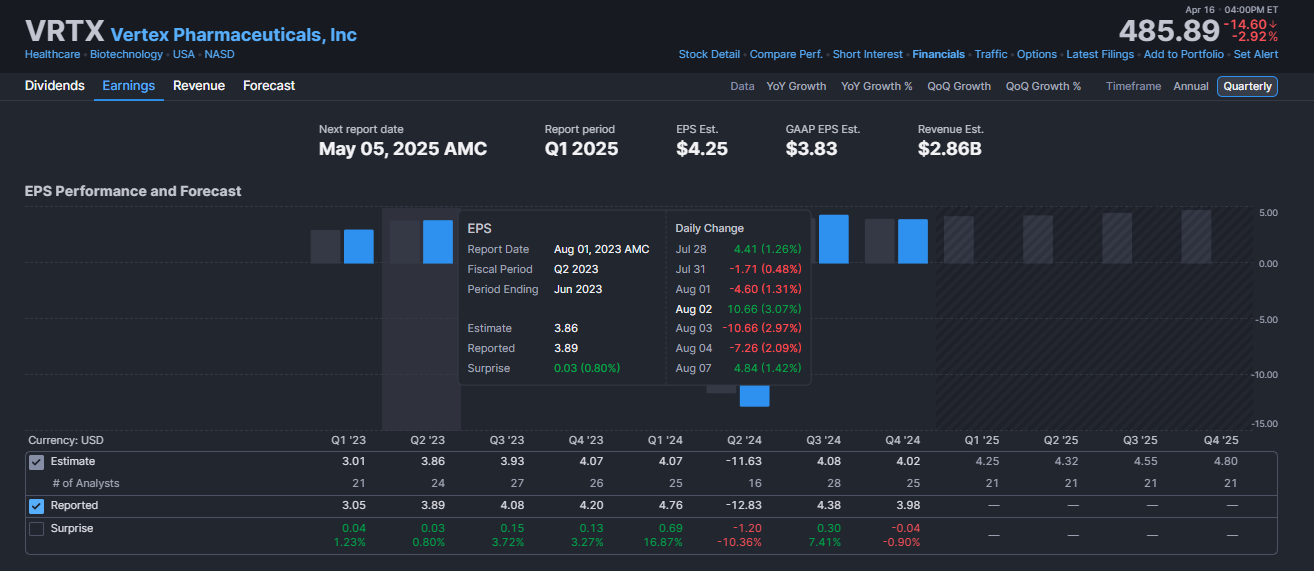Click the Biotechnology industry link

(126, 55)
